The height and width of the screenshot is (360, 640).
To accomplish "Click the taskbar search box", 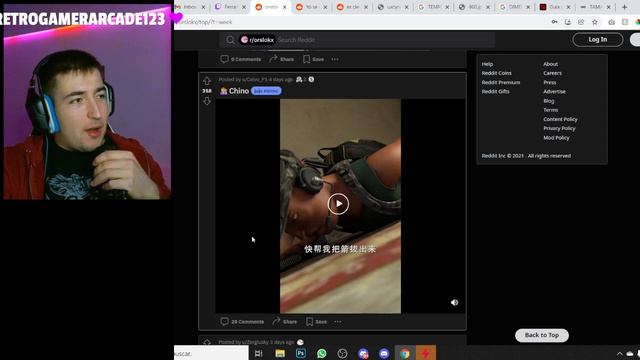I will 211,353.
